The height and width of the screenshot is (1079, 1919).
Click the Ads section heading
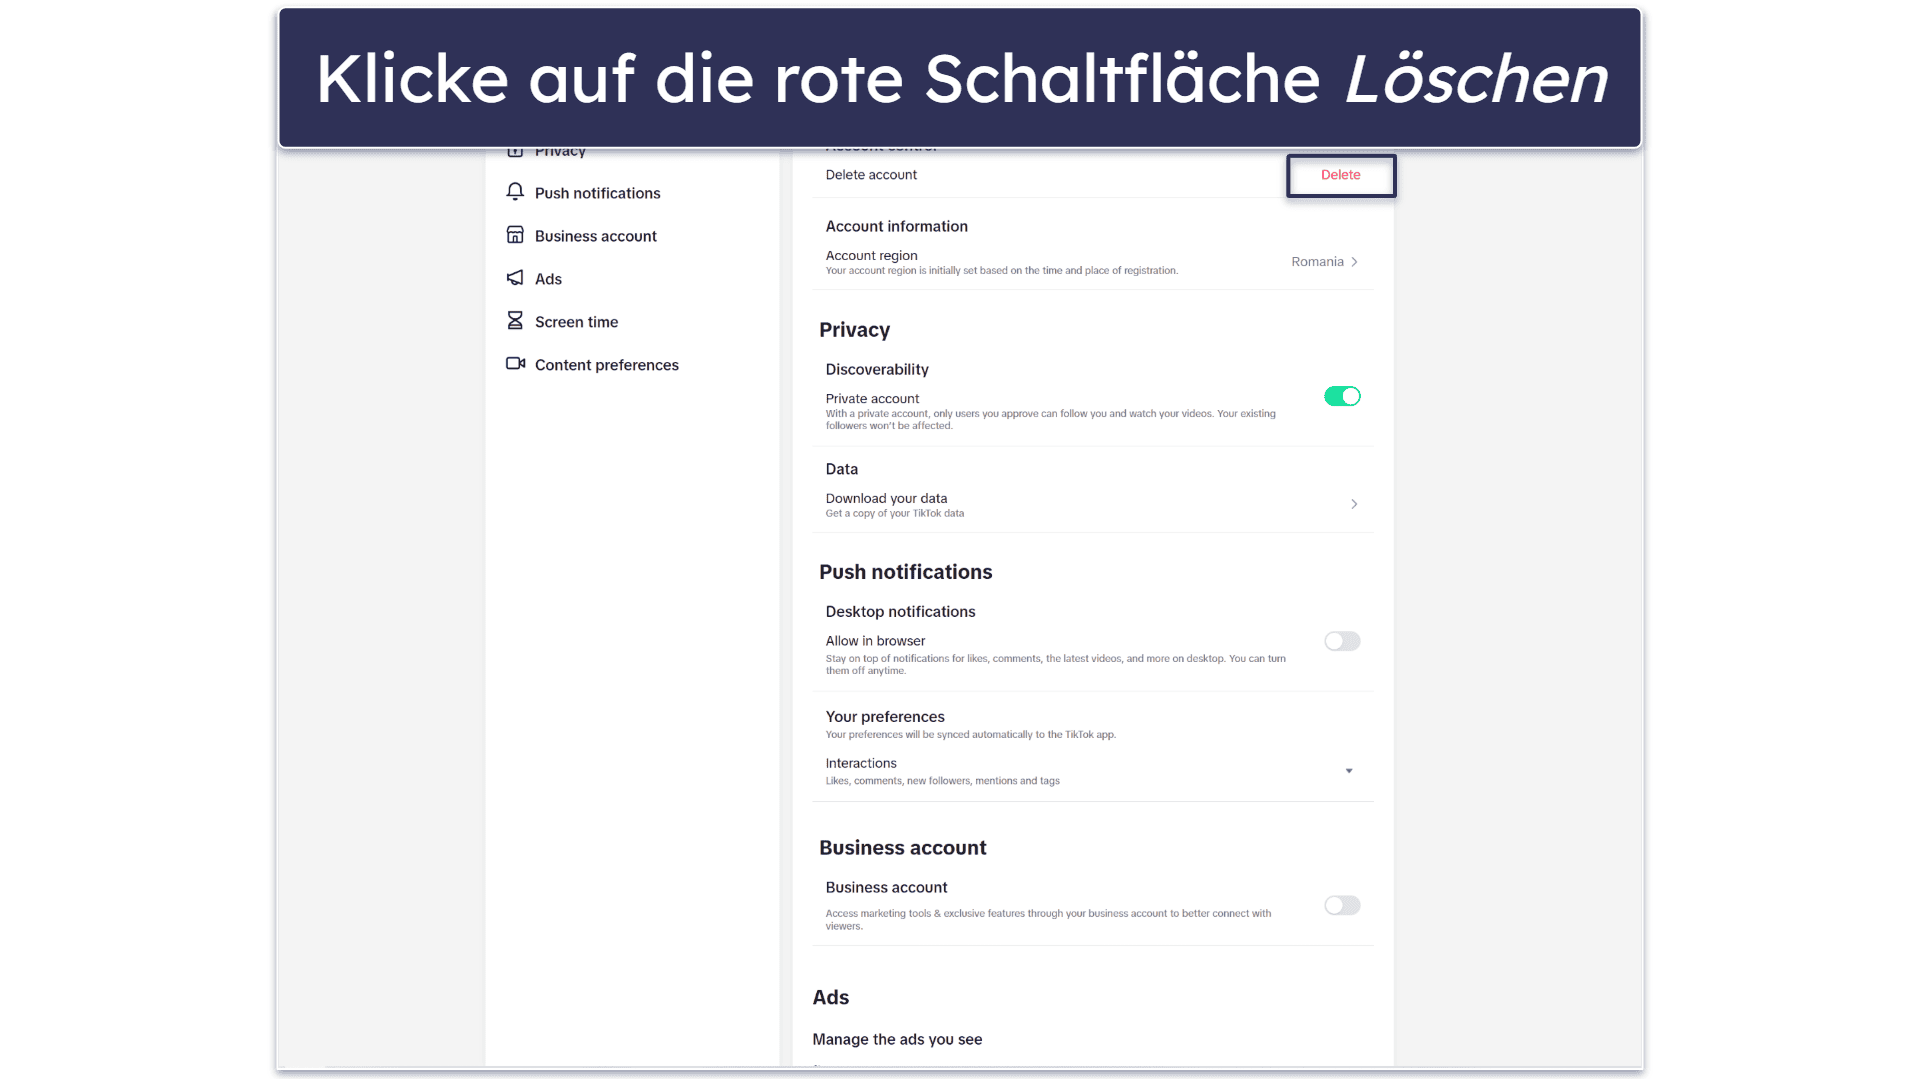(831, 998)
